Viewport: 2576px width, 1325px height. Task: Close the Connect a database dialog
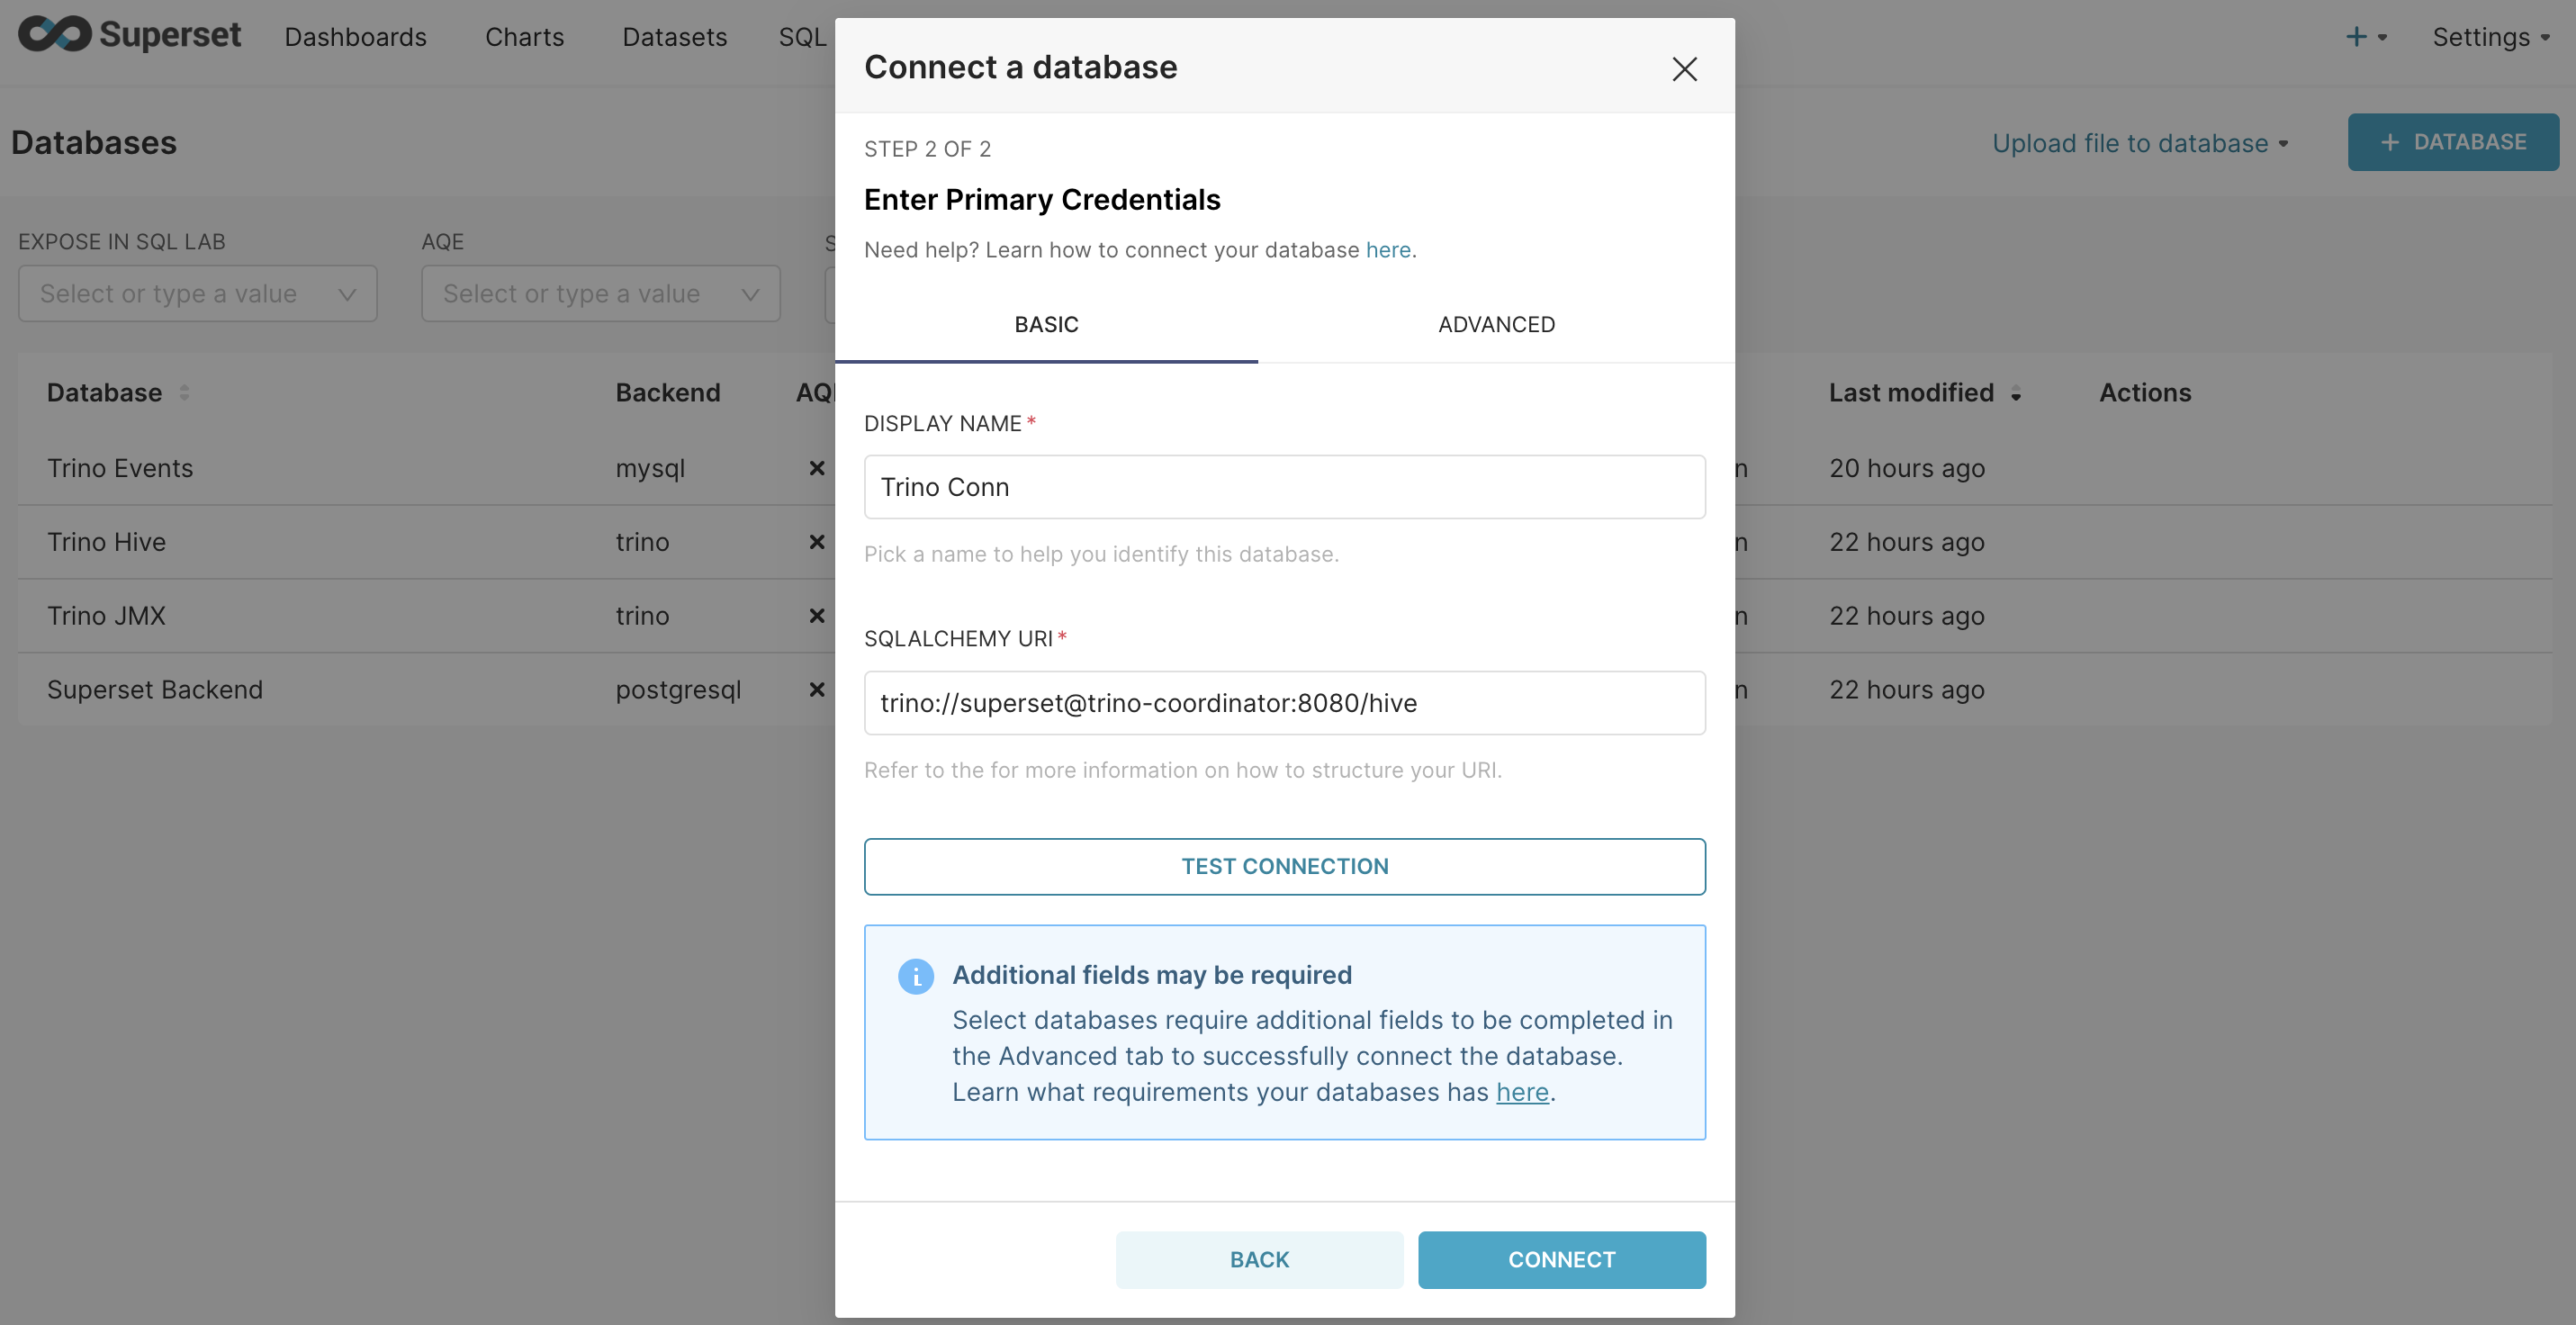pyautogui.click(x=1684, y=69)
